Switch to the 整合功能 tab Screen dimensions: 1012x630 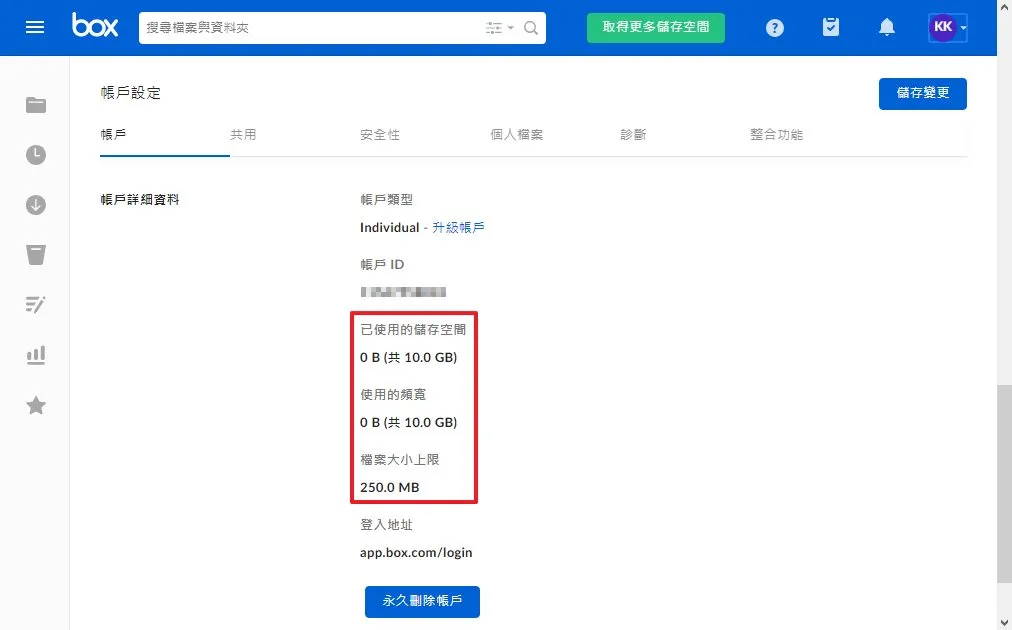[x=776, y=134]
